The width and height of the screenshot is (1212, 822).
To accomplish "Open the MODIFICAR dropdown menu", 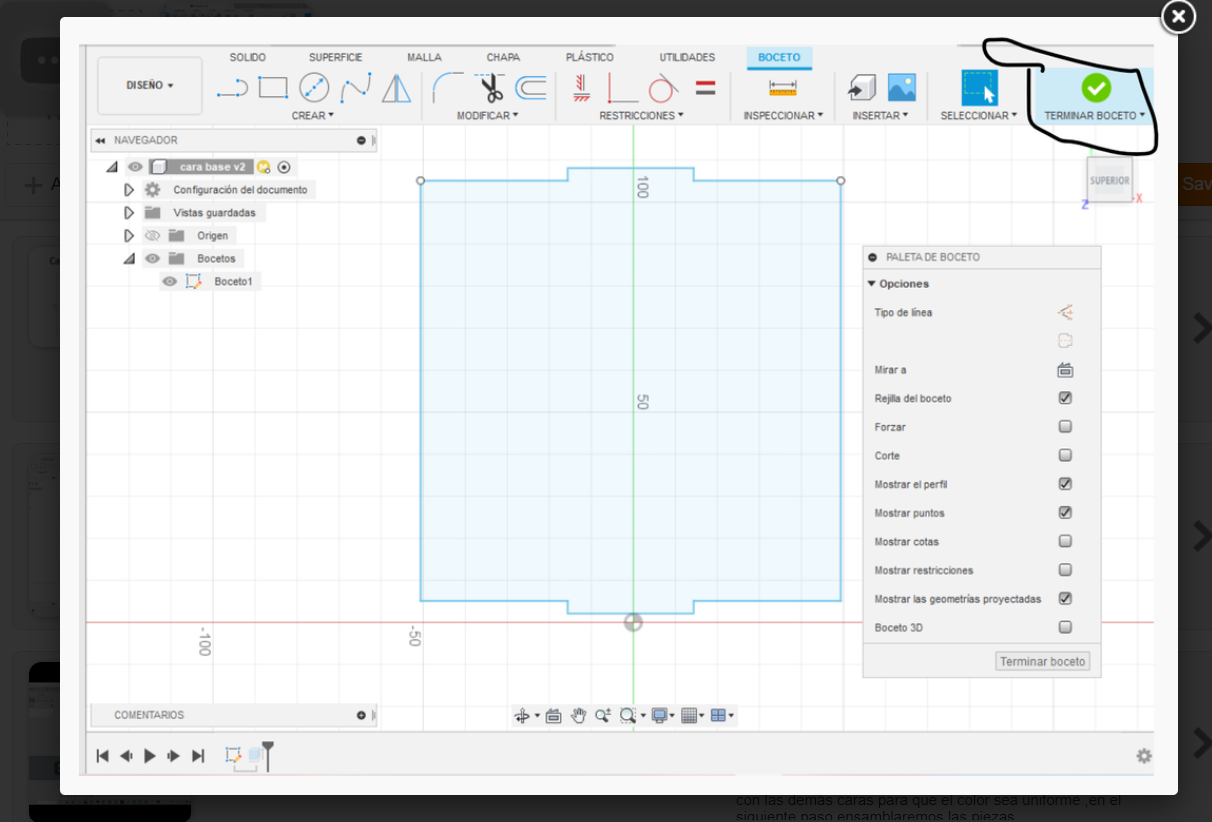I will pyautogui.click(x=488, y=116).
